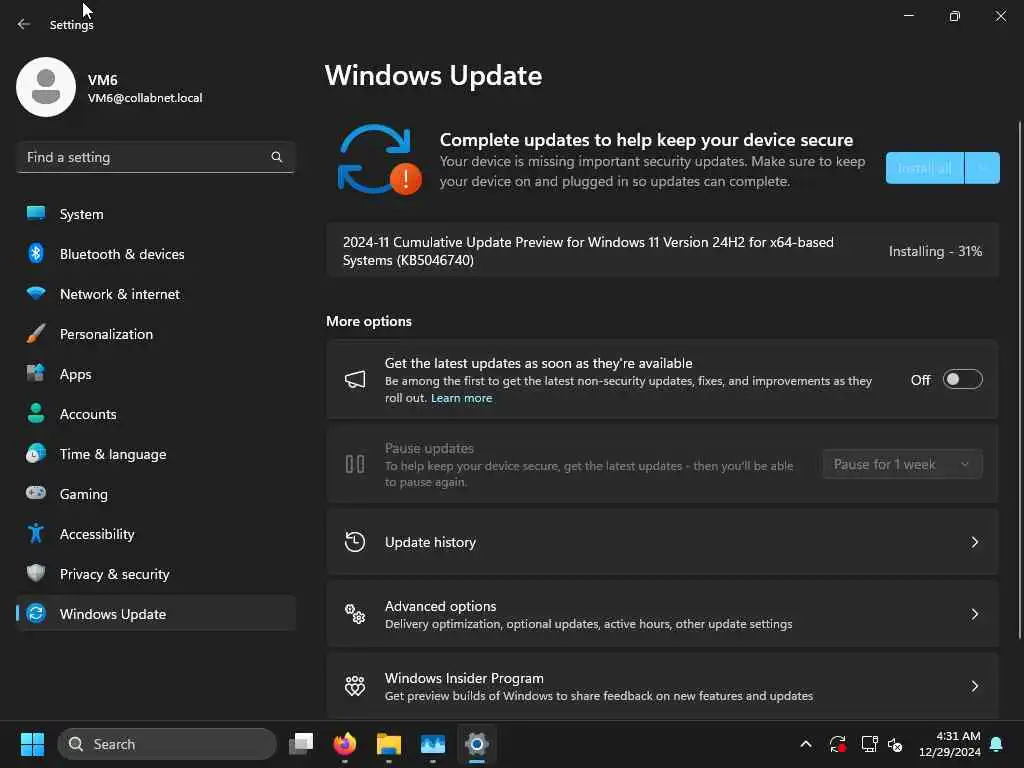The height and width of the screenshot is (768, 1024).
Task: Click the Pause updates icon
Action: pyautogui.click(x=355, y=464)
